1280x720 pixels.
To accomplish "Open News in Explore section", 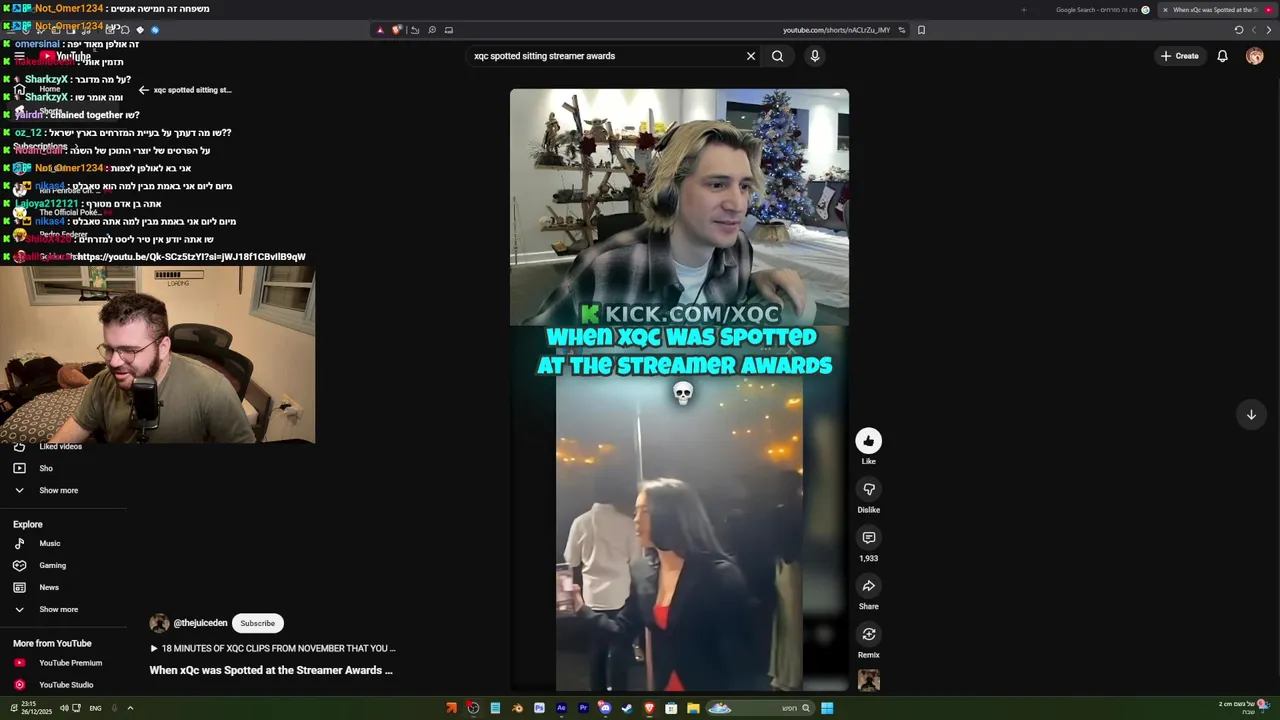I will (49, 588).
